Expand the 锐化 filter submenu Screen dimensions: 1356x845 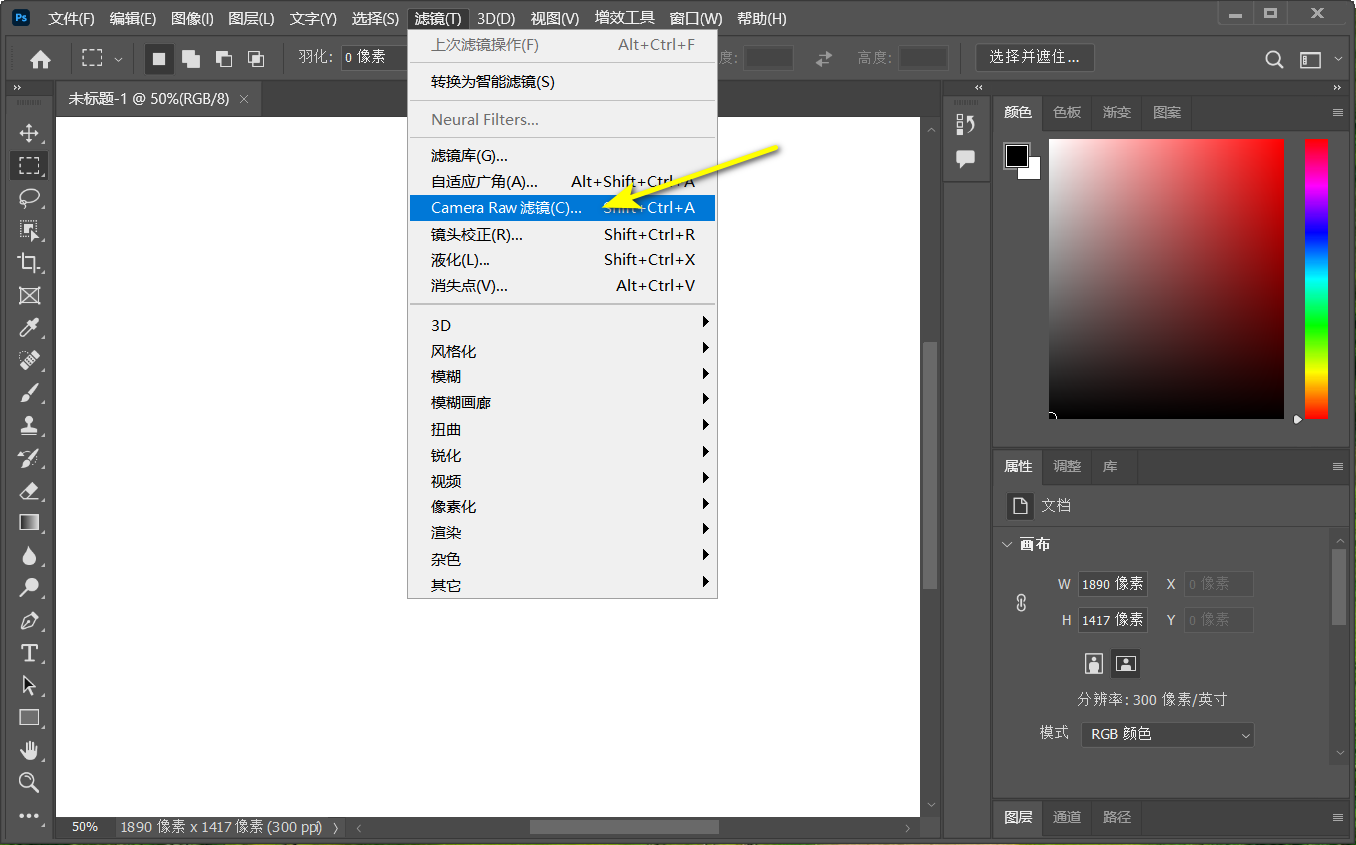coord(562,455)
